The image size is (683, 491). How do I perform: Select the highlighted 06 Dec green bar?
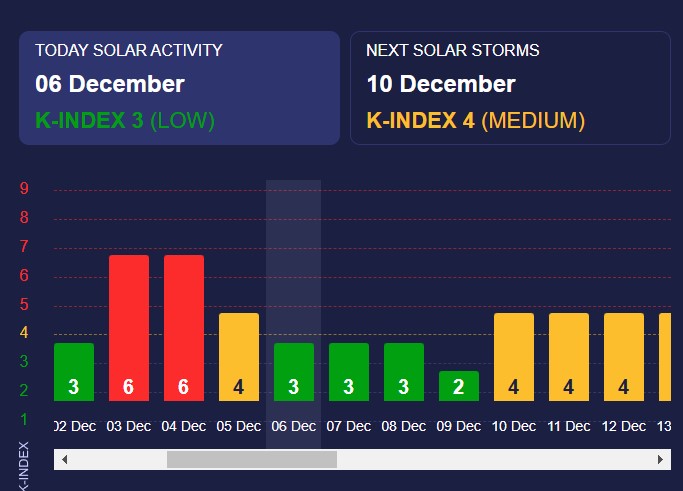pyautogui.click(x=294, y=372)
